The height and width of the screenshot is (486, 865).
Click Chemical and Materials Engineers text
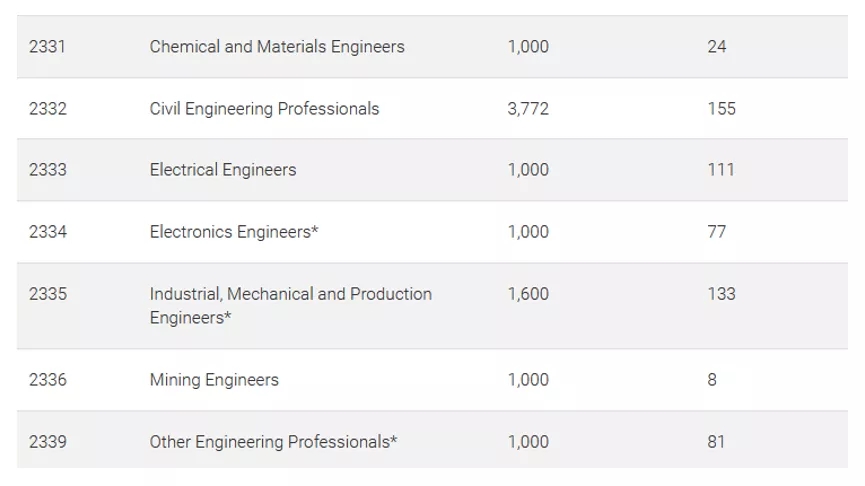point(277,46)
